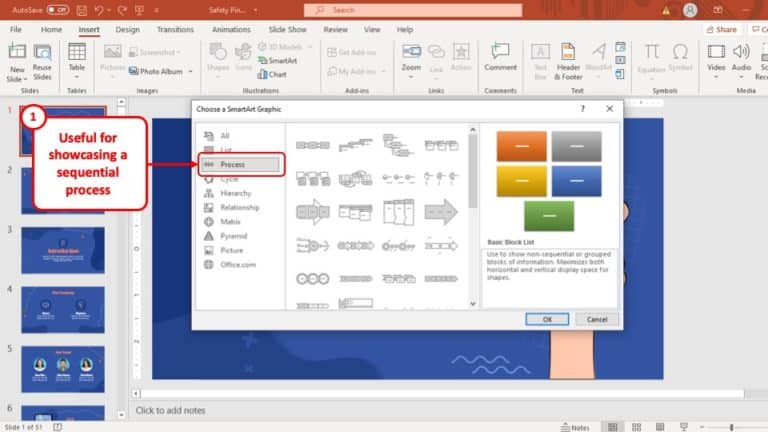
Task: Open the Transitions tab
Action: (175, 29)
